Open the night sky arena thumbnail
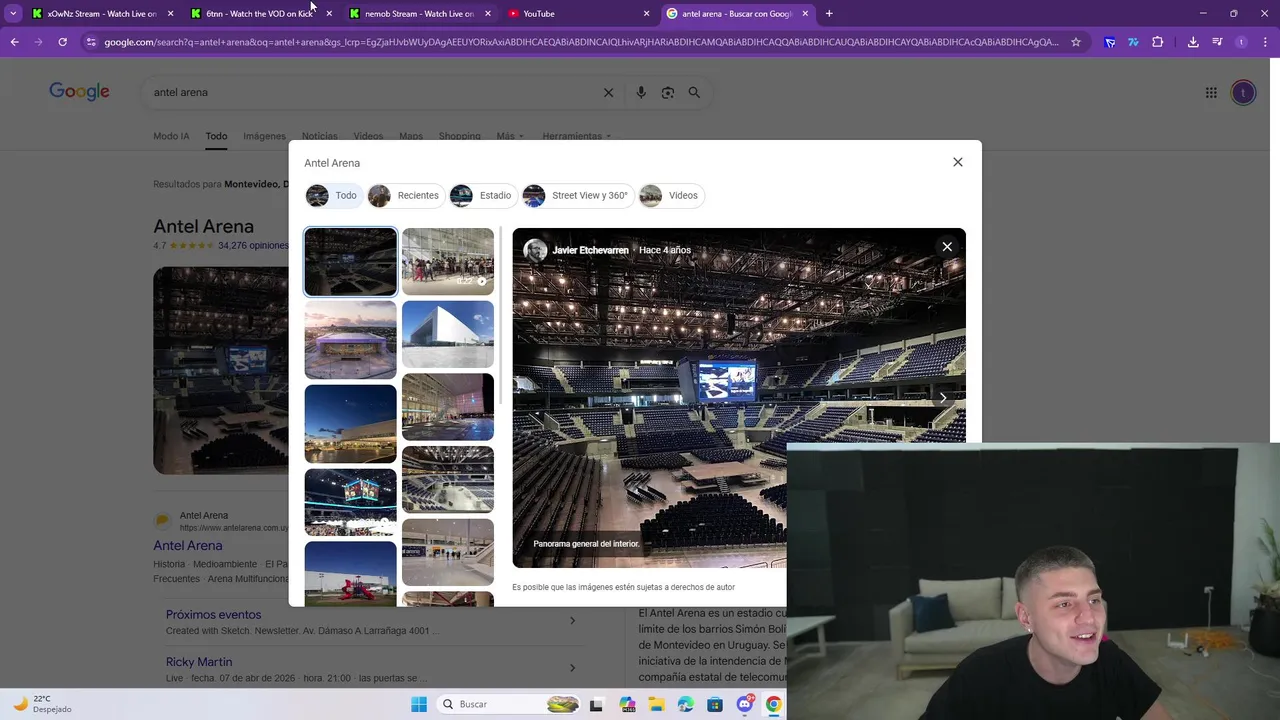1280x720 pixels. (x=350, y=424)
